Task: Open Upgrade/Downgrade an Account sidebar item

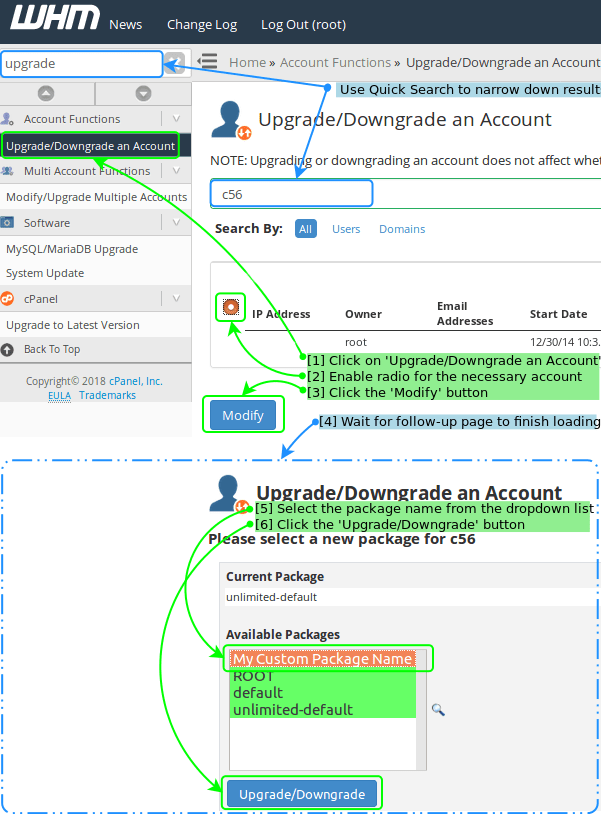Action: click(x=90, y=146)
